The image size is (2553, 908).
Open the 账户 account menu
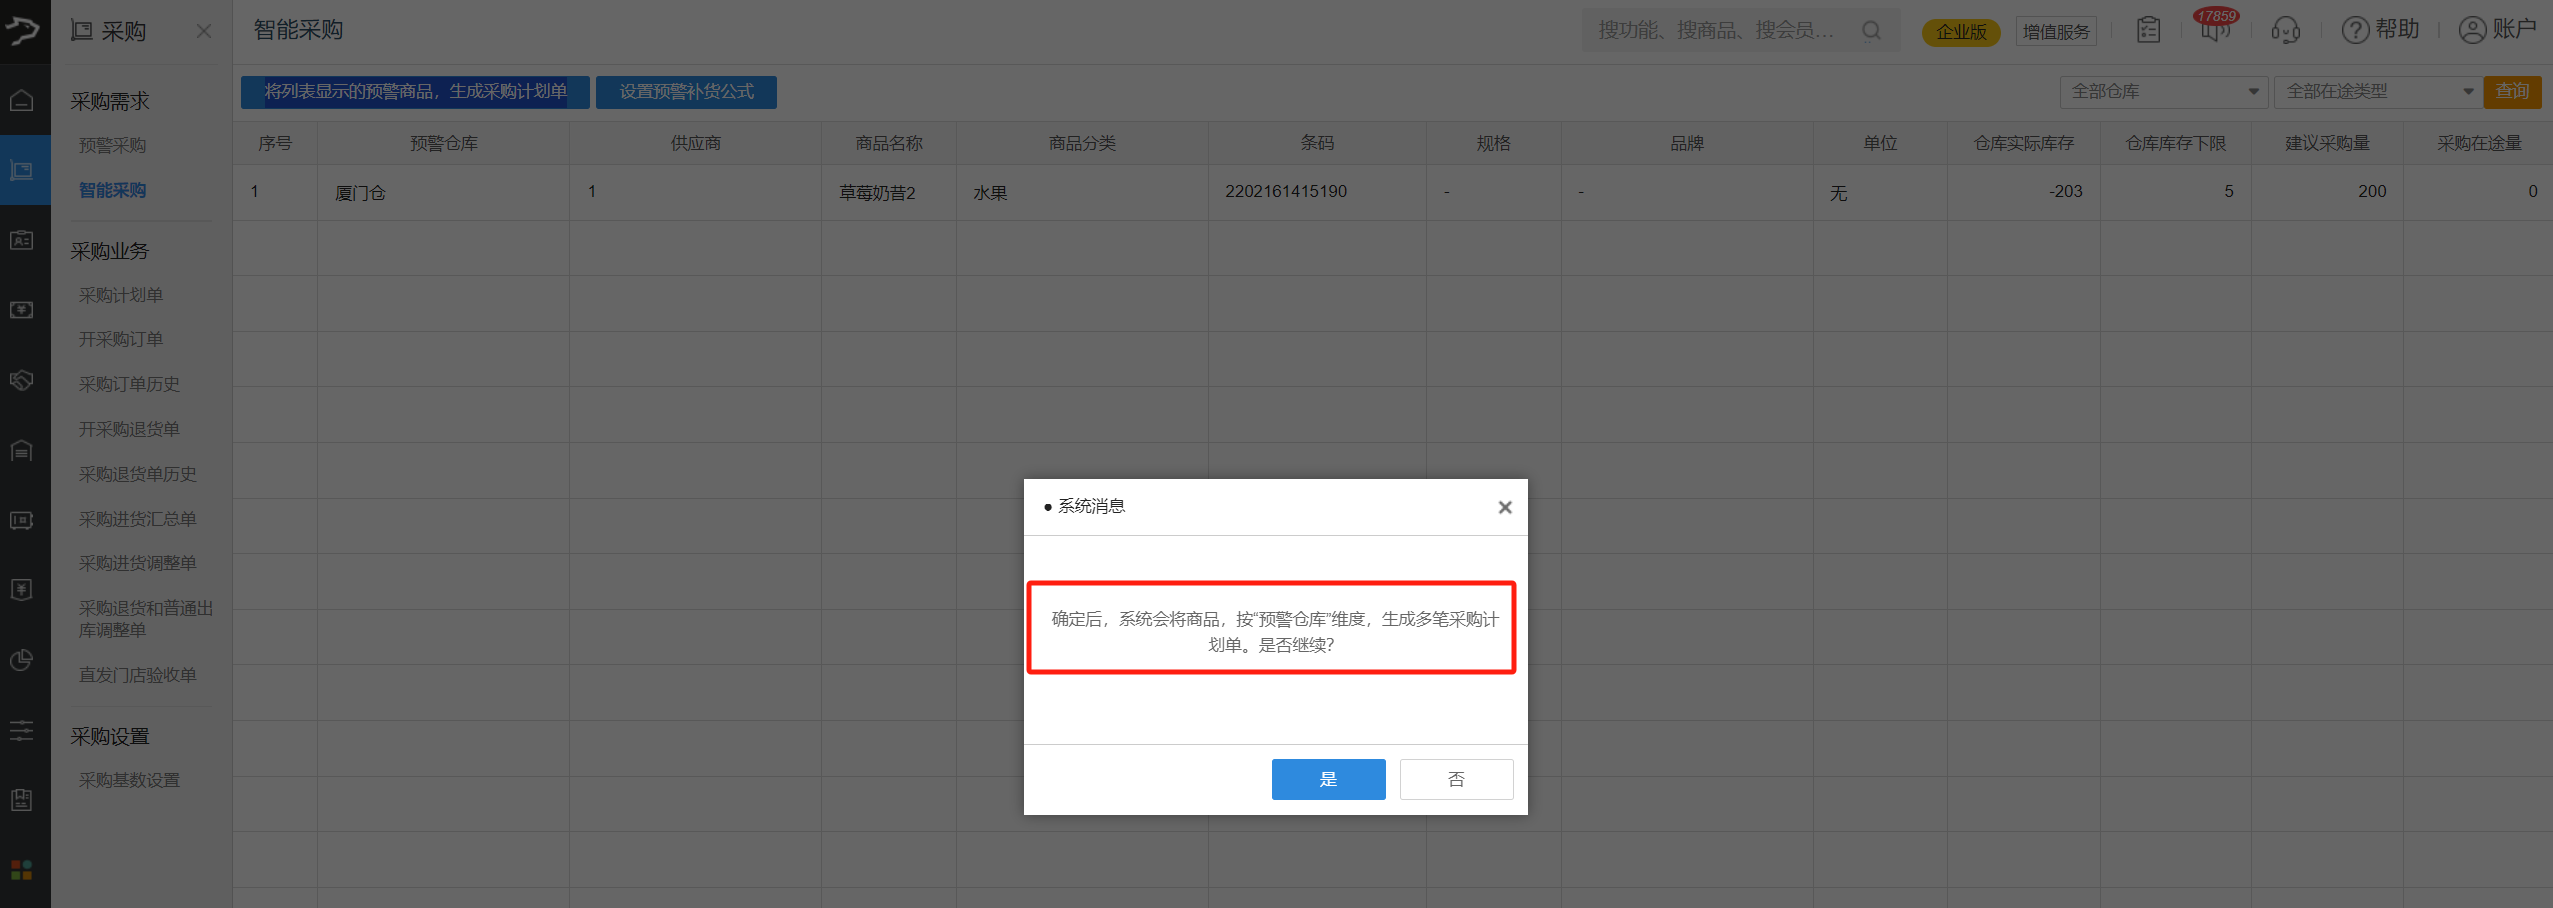point(2497,30)
